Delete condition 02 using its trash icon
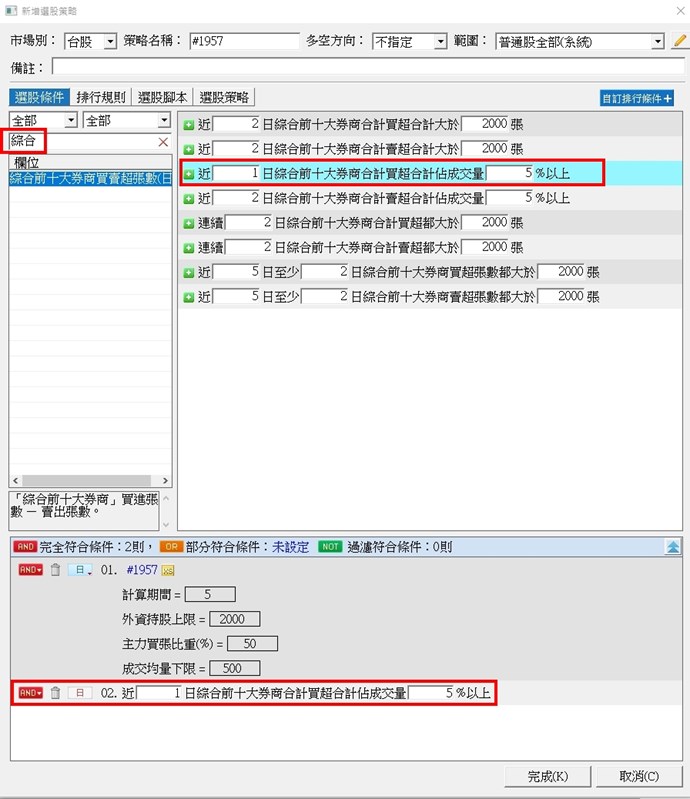 tap(56, 693)
